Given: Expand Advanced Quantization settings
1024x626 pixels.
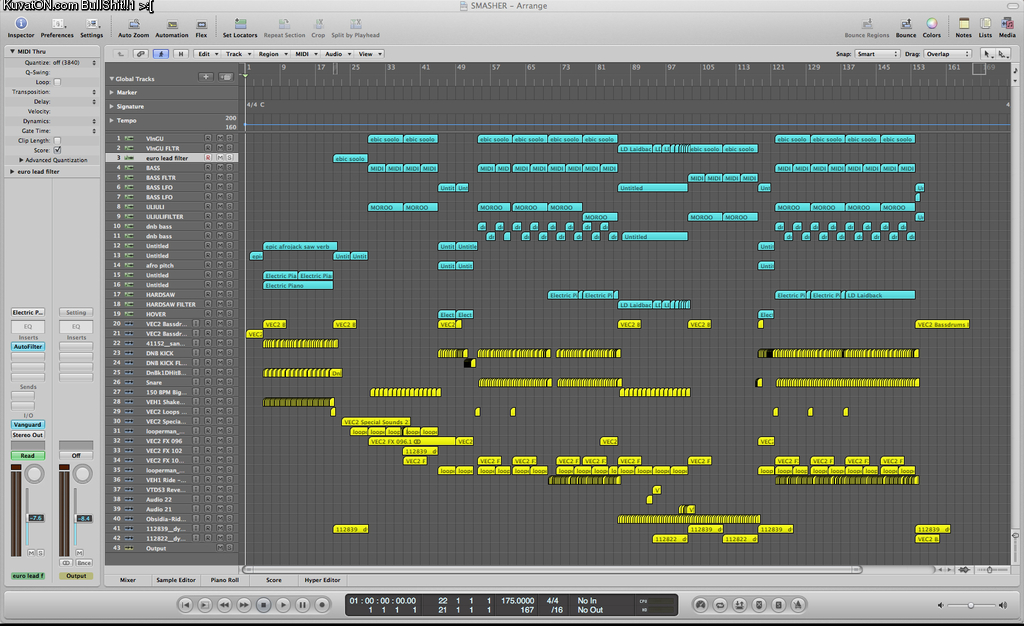Looking at the screenshot, I should click(x=21, y=160).
